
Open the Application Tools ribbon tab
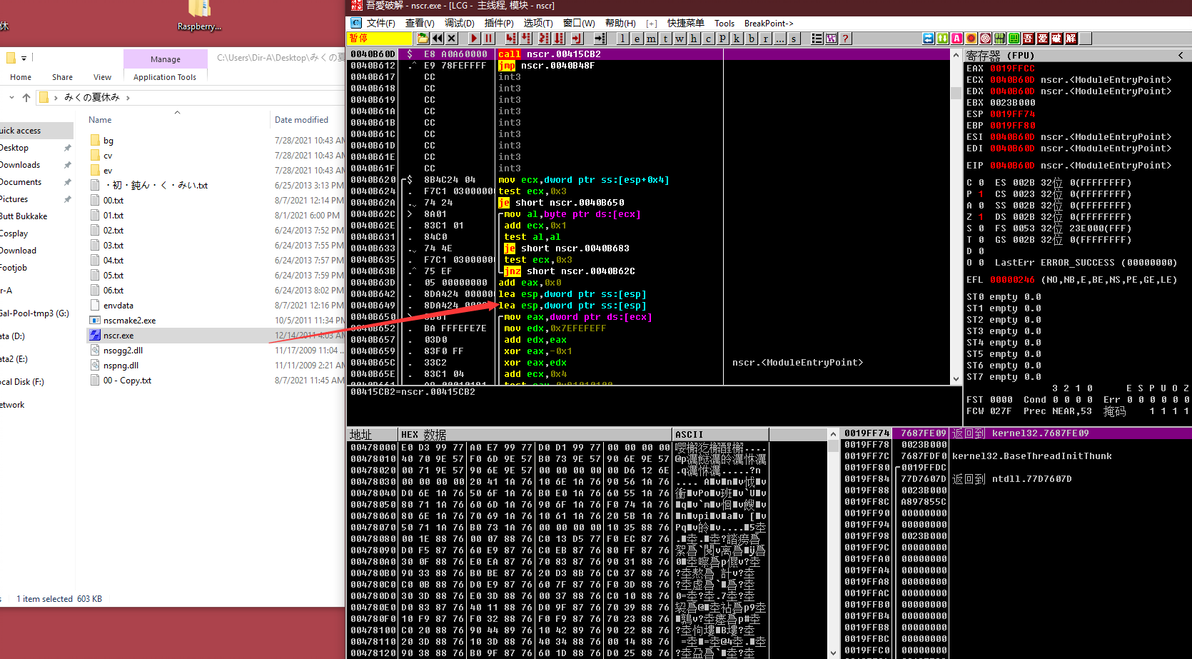165,77
